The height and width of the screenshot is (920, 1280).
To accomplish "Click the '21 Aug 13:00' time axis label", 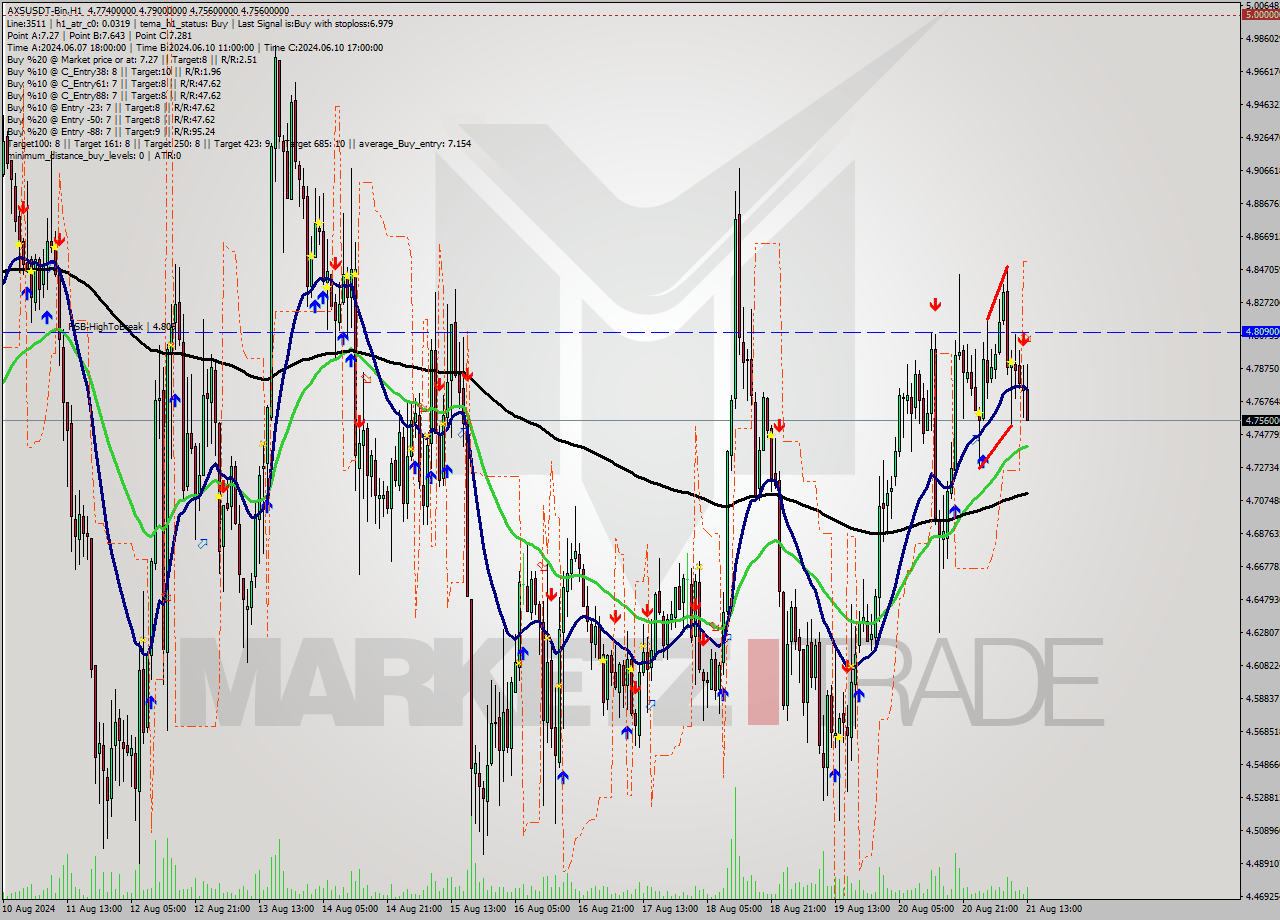I will pyautogui.click(x=1054, y=909).
